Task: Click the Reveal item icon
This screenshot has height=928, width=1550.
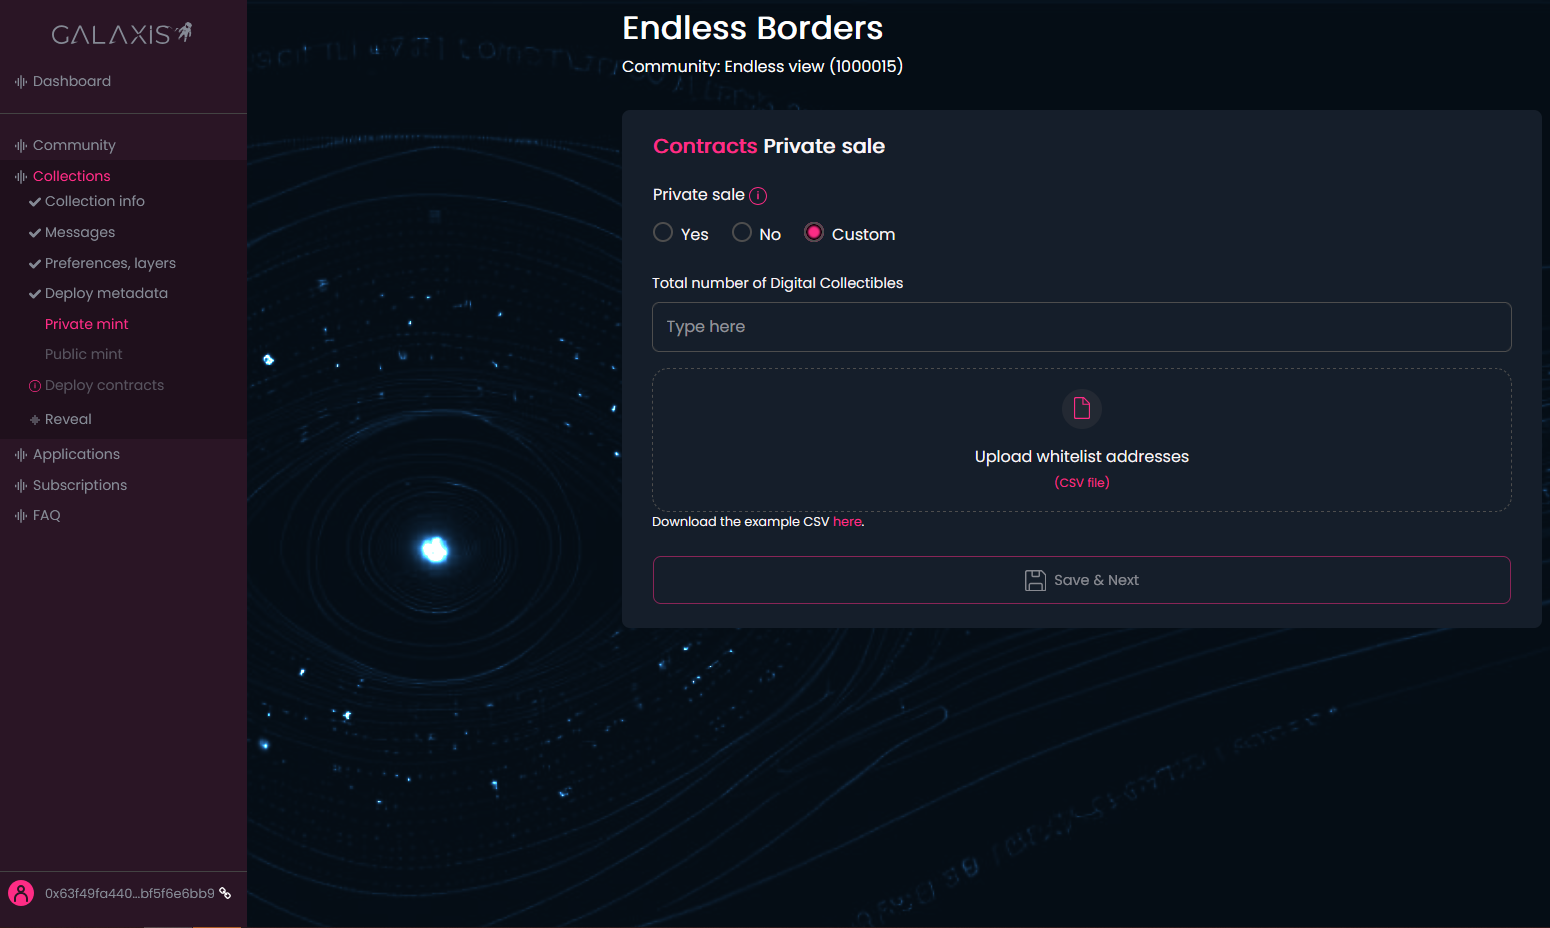Action: [35, 420]
